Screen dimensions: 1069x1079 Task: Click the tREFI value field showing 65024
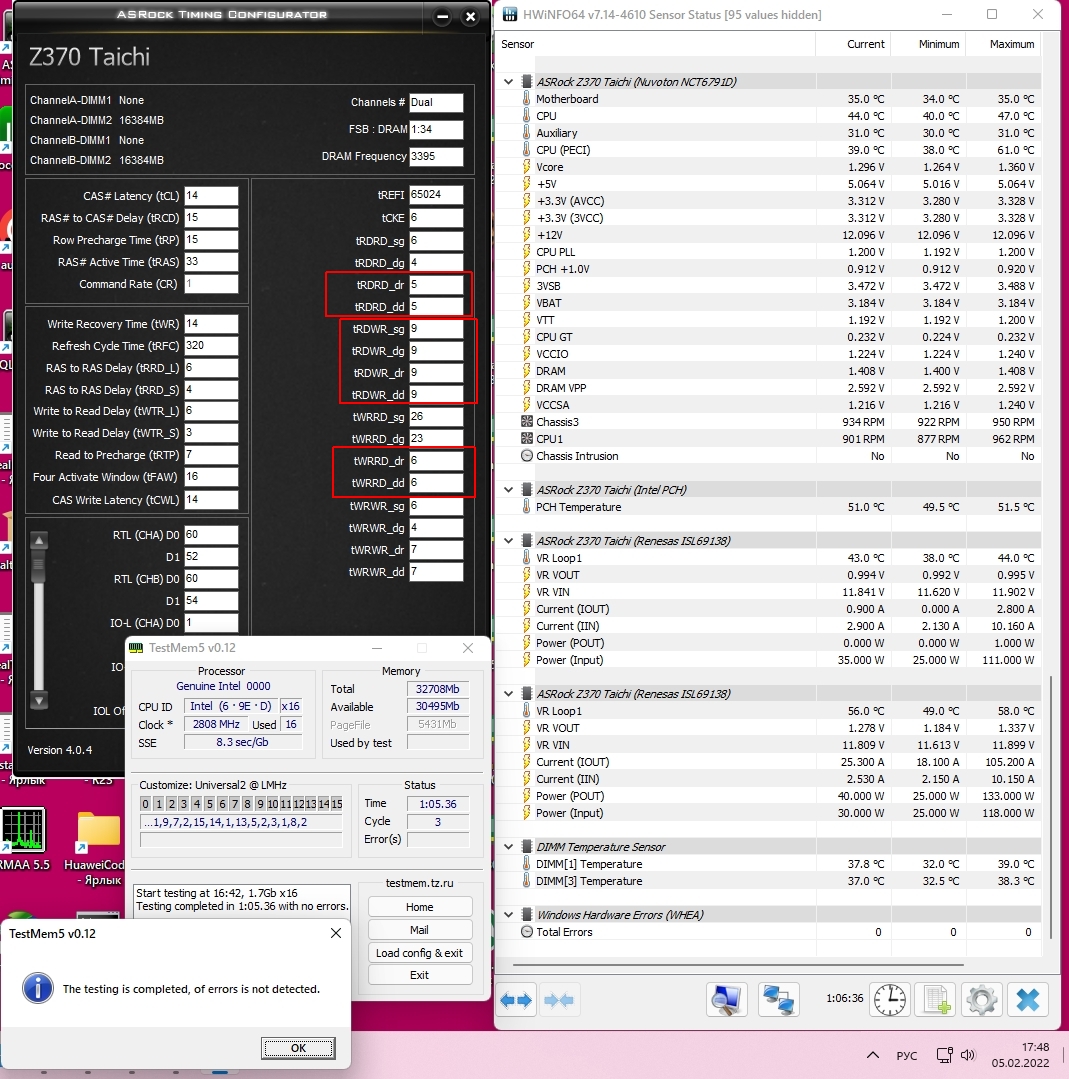[x=436, y=195]
